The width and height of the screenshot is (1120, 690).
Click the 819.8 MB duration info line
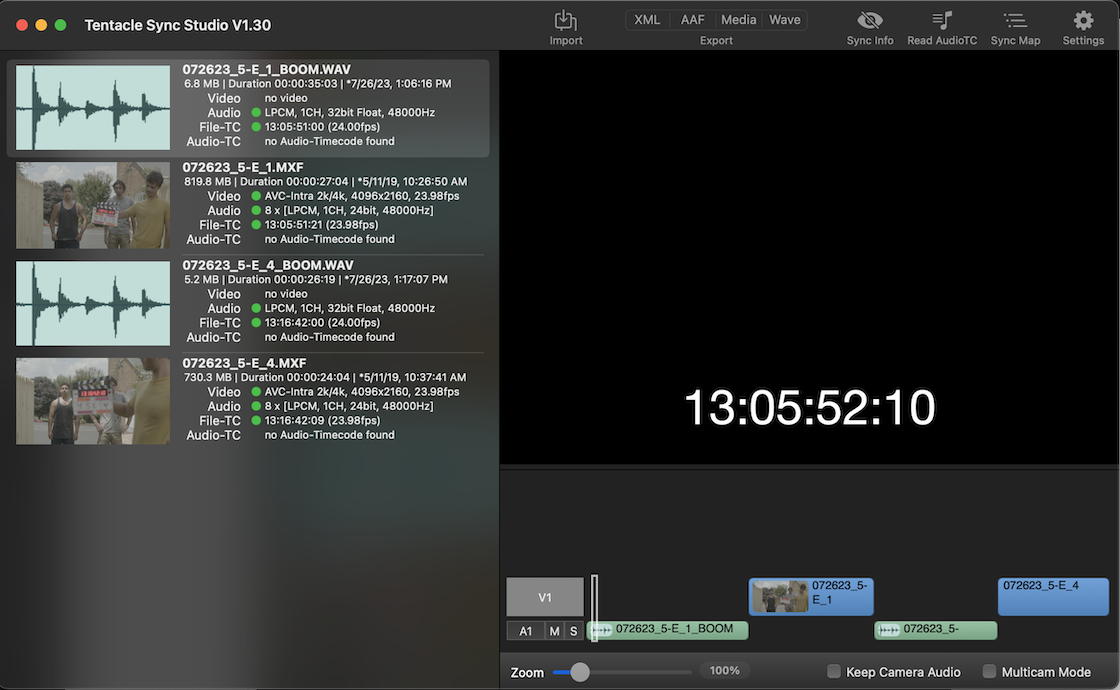pos(326,181)
